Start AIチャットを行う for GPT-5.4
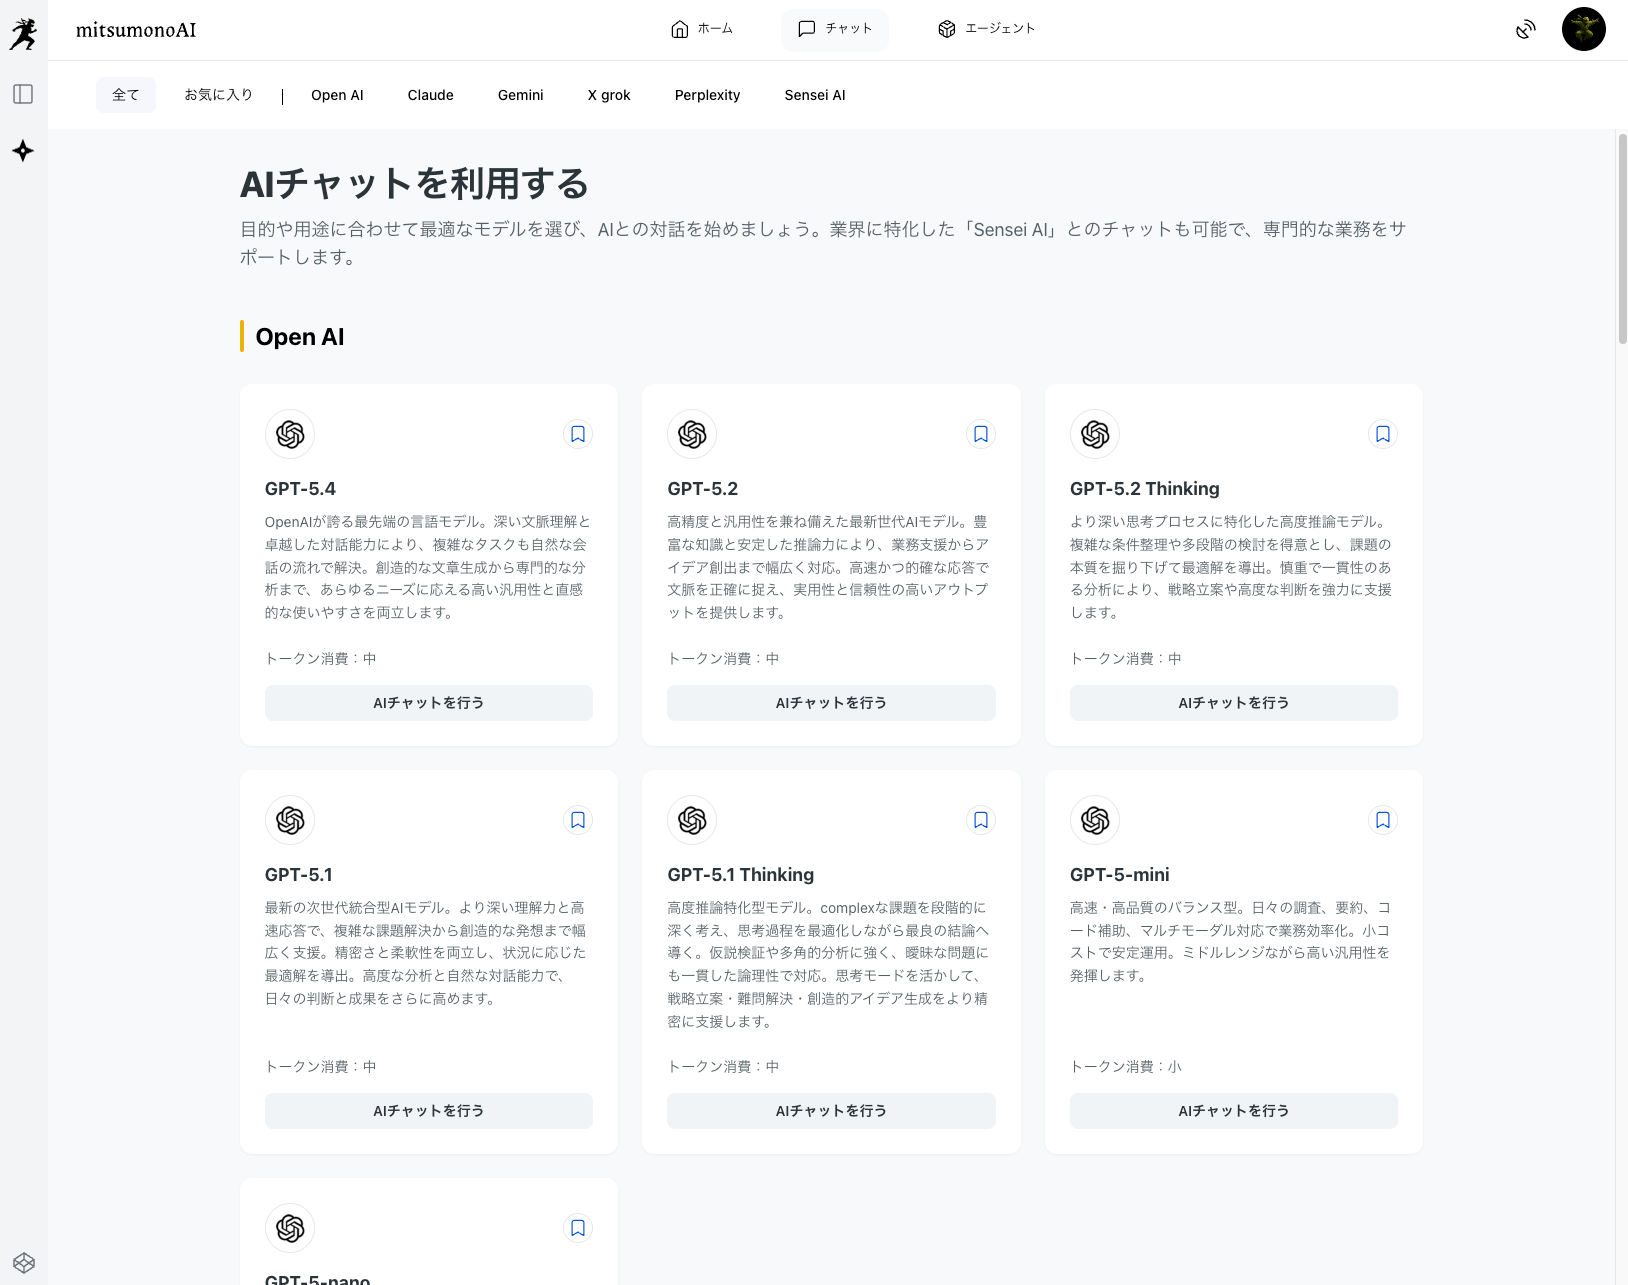Screen dimensions: 1628x1285 (429, 703)
